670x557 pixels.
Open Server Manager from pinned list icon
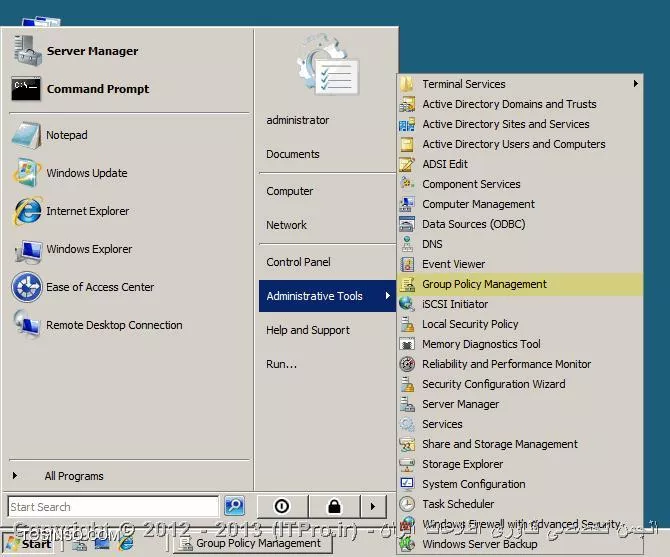[x=26, y=51]
